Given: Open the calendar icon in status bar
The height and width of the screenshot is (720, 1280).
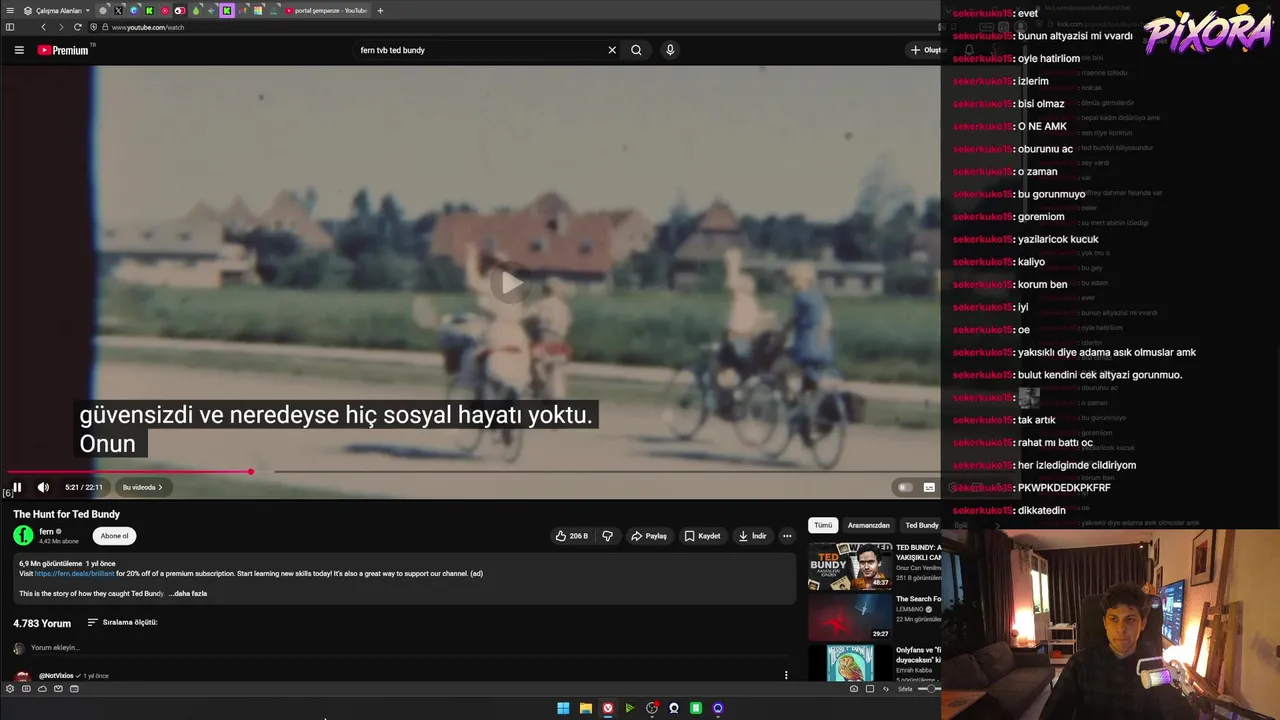Looking at the screenshot, I should click(74, 689).
